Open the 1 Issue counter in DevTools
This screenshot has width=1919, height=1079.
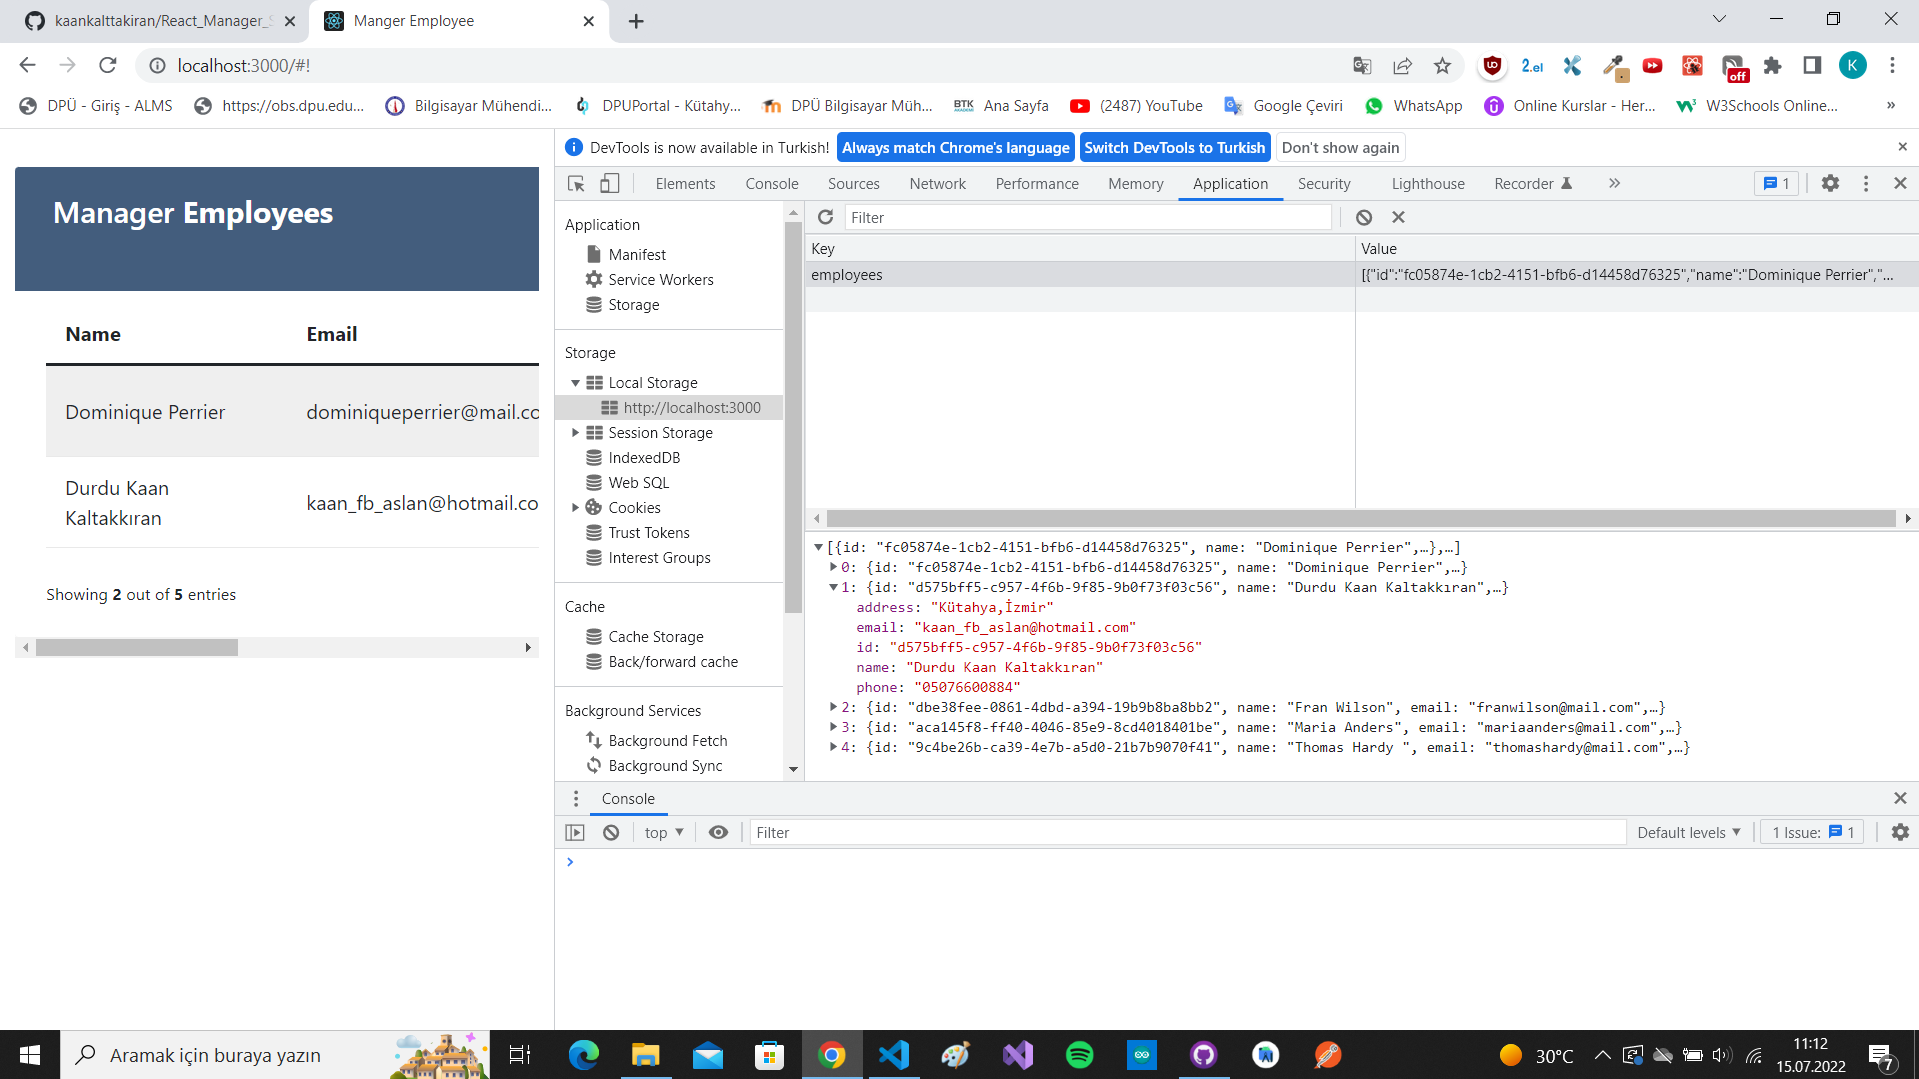click(1775, 183)
